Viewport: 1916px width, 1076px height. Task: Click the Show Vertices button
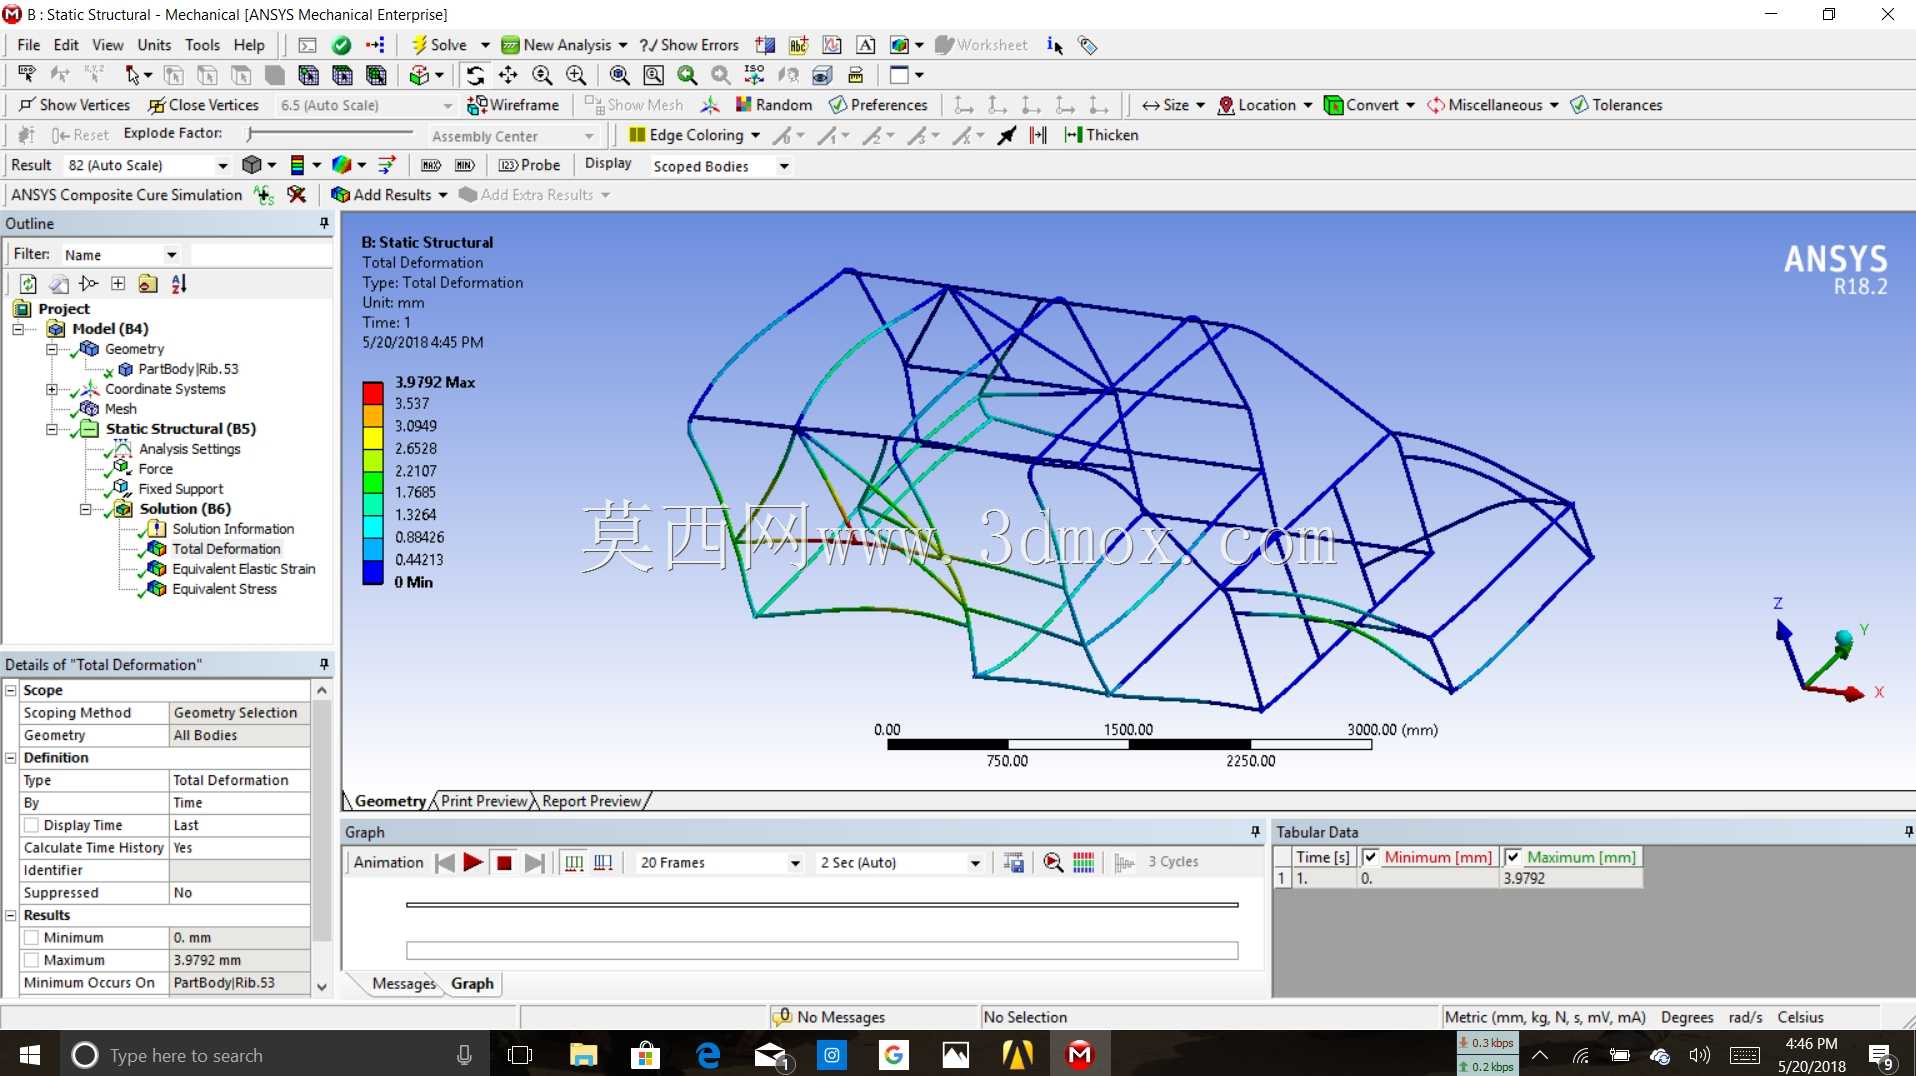(x=75, y=105)
